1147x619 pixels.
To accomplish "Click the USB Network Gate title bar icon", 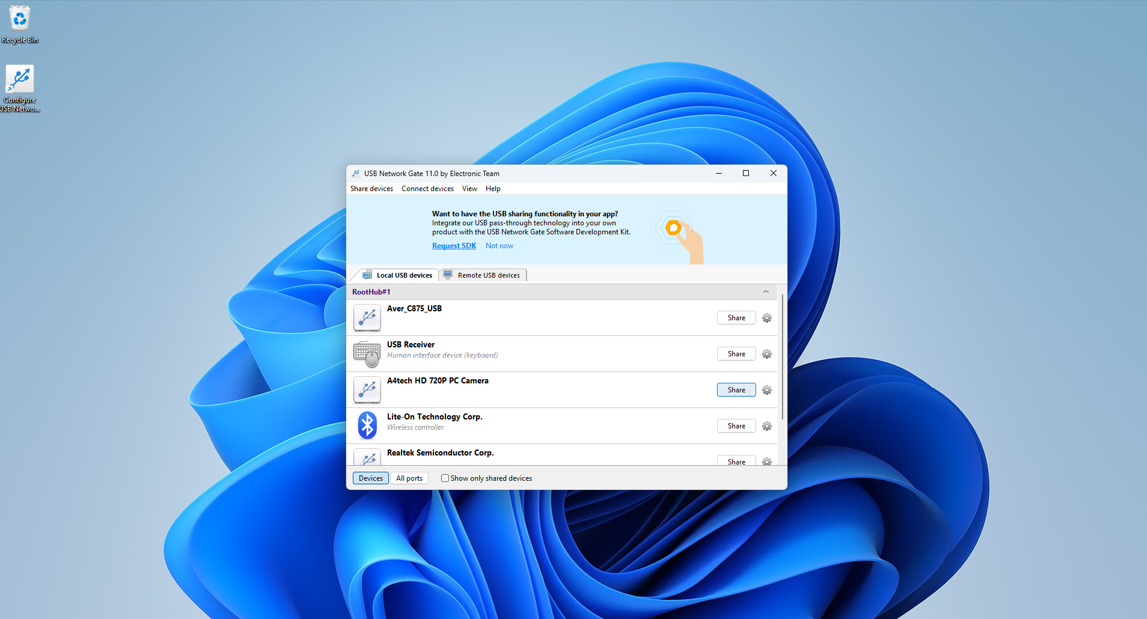I will click(x=356, y=173).
